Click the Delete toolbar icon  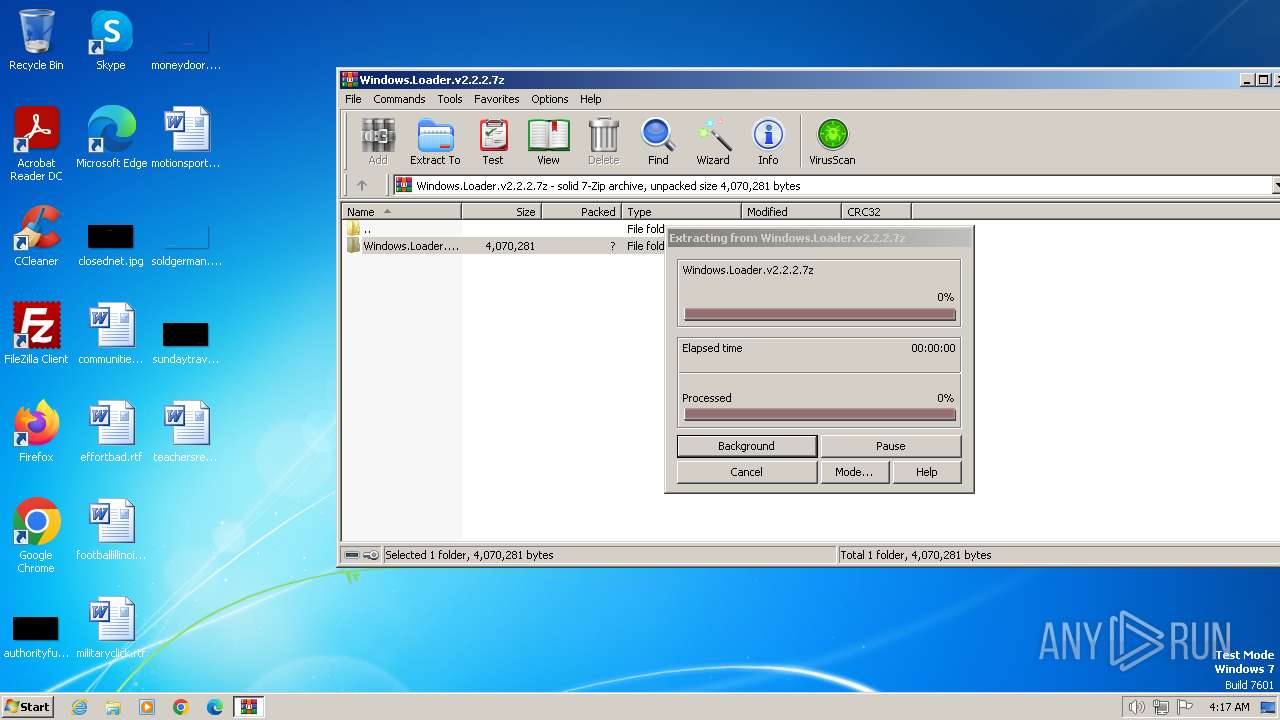pos(603,141)
